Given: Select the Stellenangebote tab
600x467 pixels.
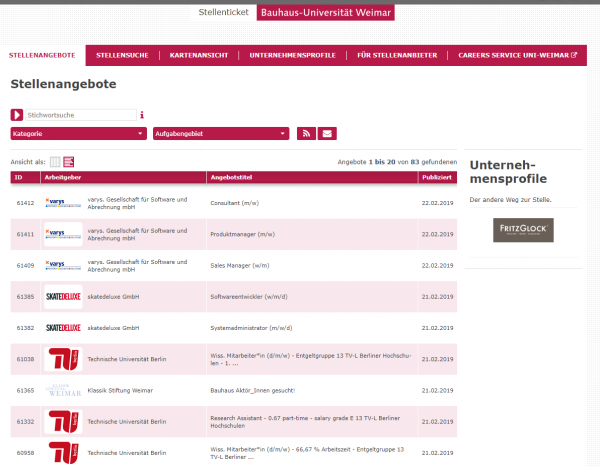Looking at the screenshot, I should click(42, 56).
